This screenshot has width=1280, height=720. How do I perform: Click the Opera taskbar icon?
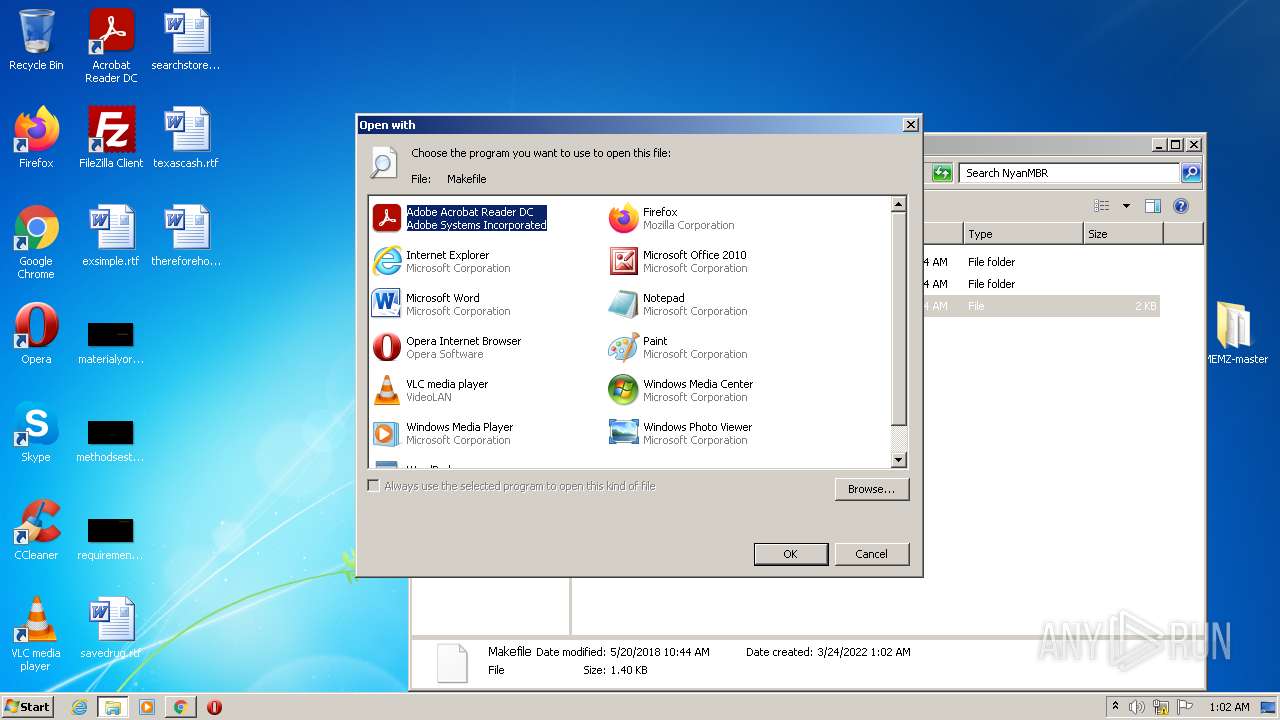[x=214, y=707]
